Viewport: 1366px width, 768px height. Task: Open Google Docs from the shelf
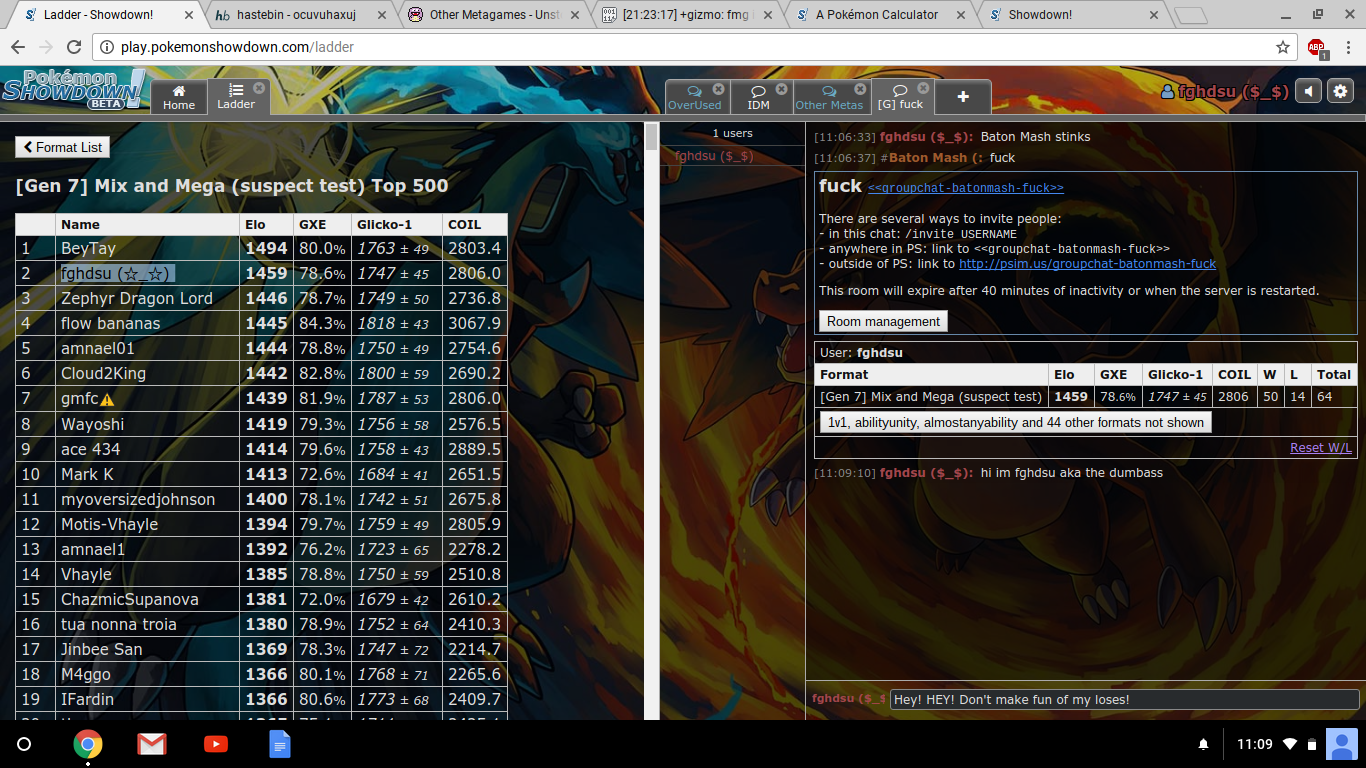point(280,744)
